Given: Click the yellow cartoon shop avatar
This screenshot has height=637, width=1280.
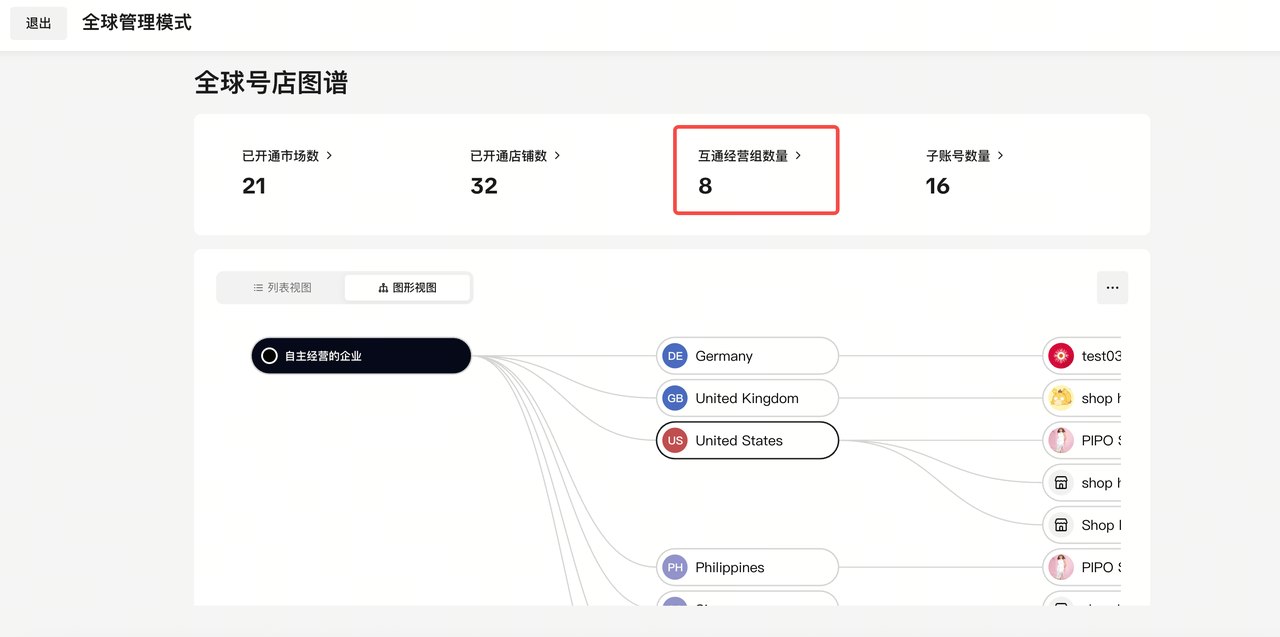Looking at the screenshot, I should click(1060, 398).
